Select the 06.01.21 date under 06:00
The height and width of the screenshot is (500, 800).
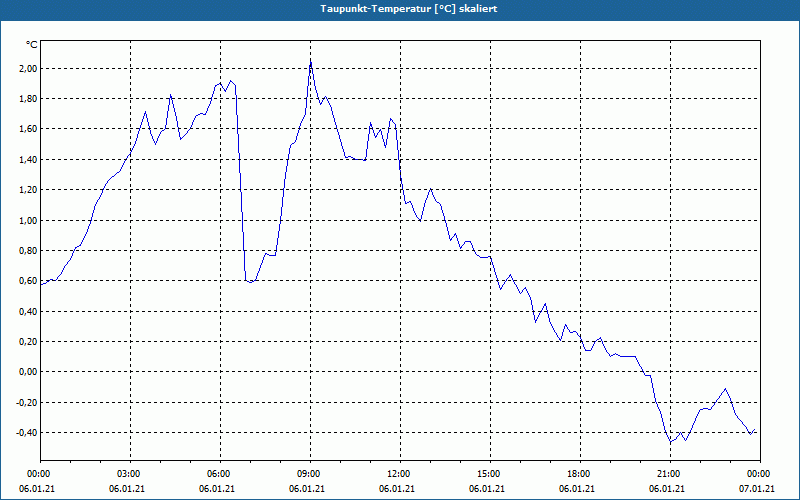(217, 488)
